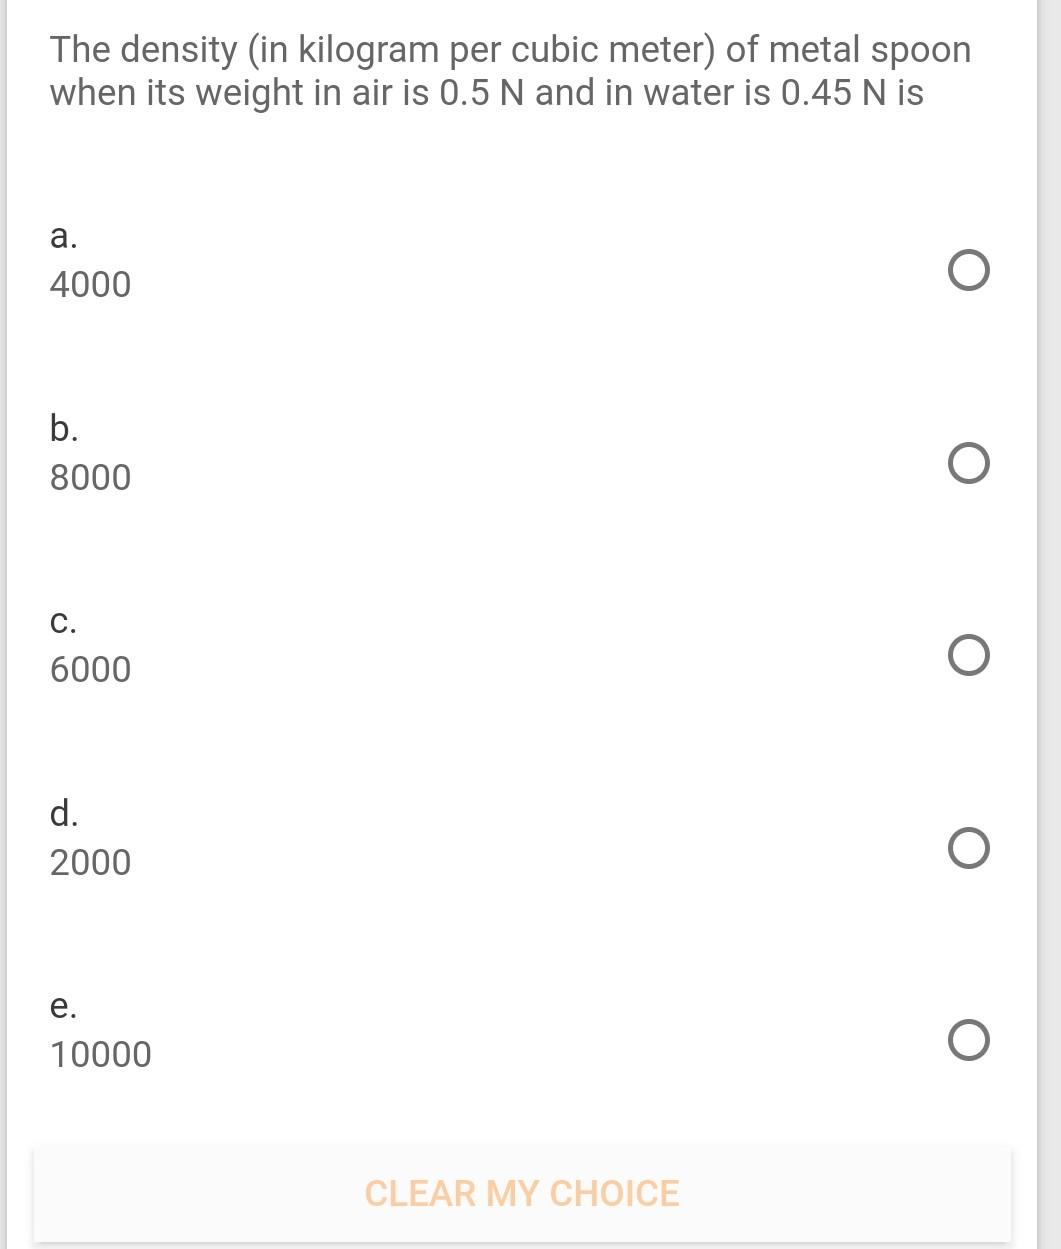Choose answer 8000
Viewport: 1061px width, 1249px height.
(90, 477)
